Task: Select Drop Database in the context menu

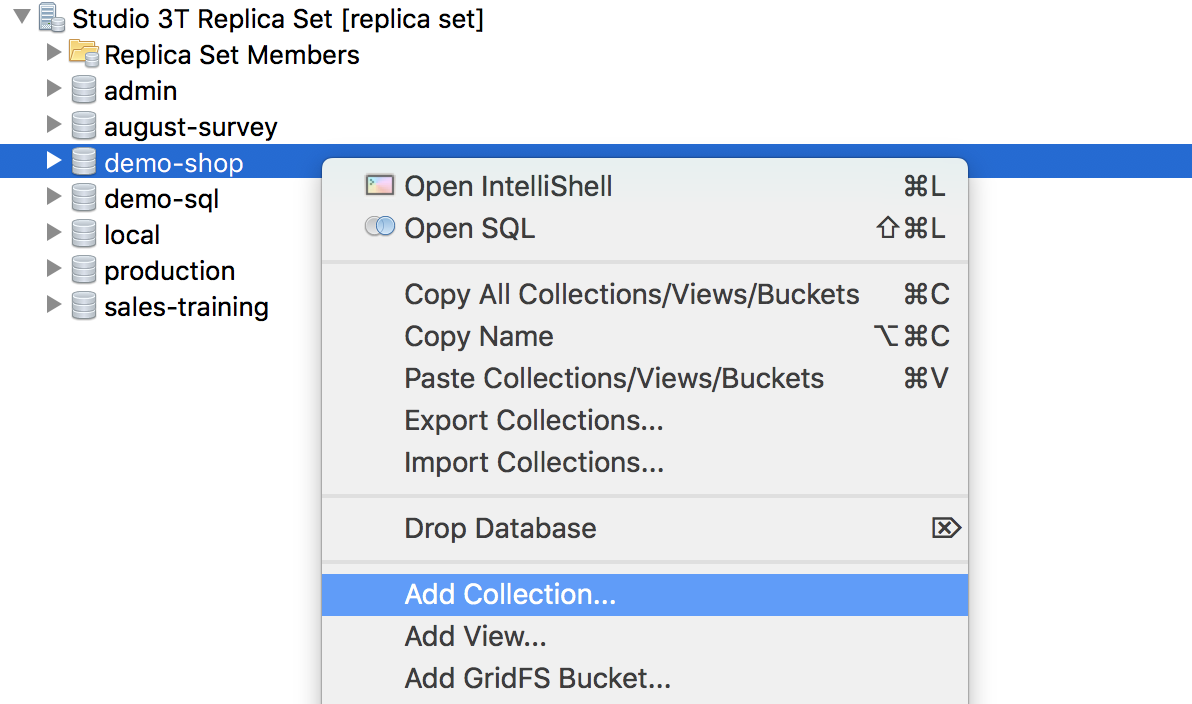Action: pos(500,528)
